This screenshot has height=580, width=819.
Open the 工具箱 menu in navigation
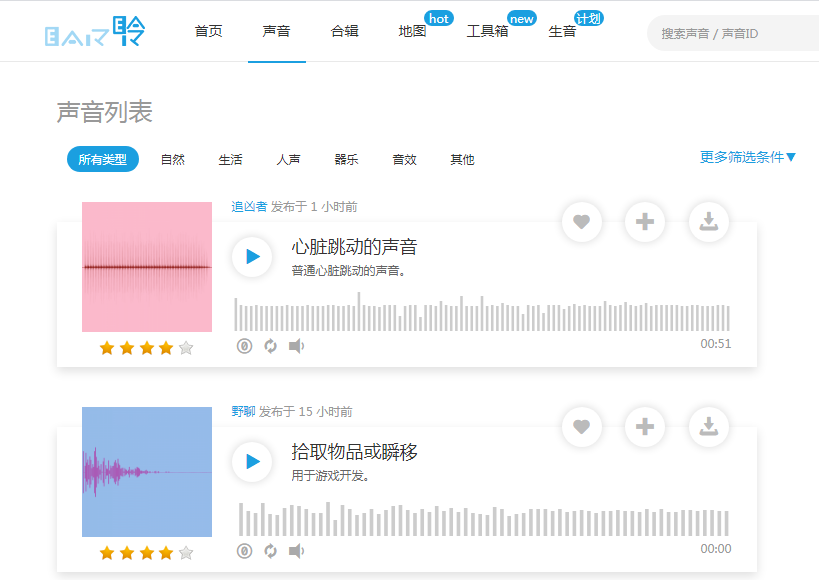coord(487,31)
